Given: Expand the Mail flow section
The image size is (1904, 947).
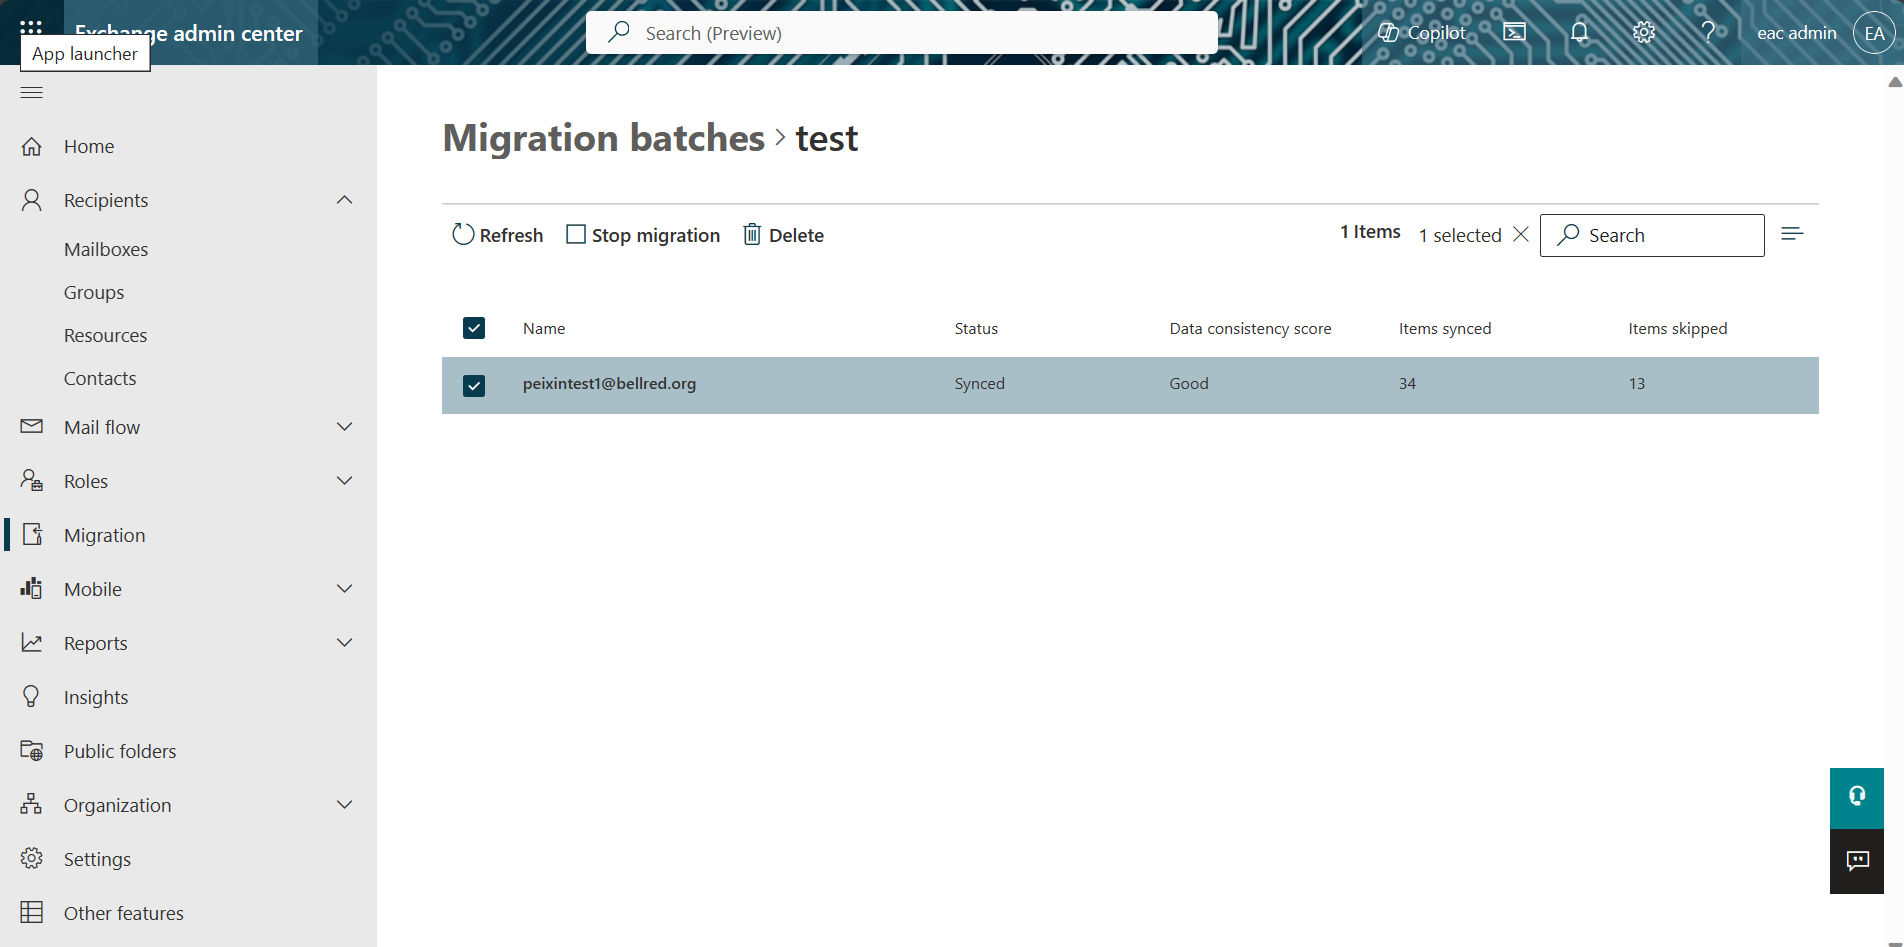Looking at the screenshot, I should click(344, 427).
